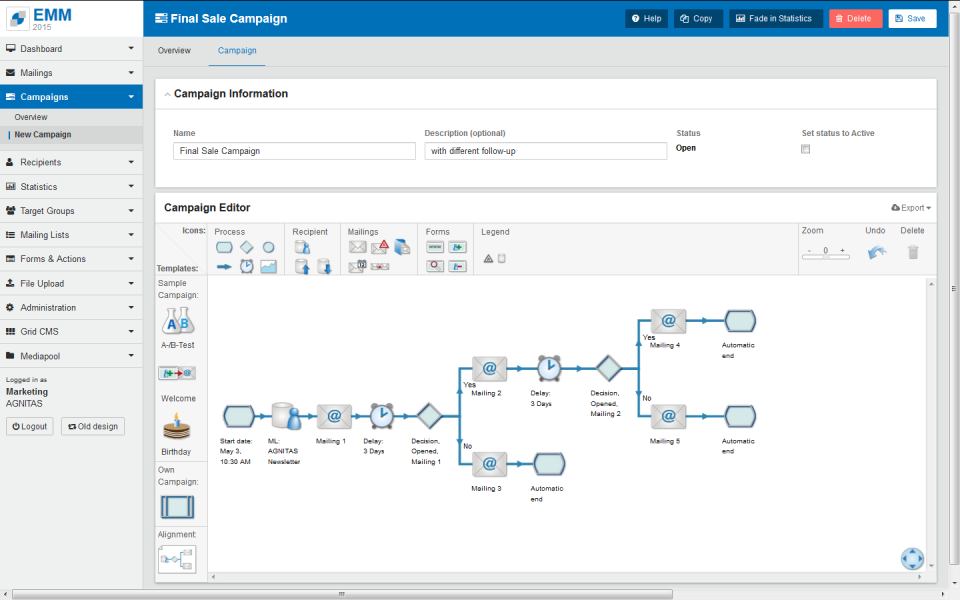The image size is (960, 600).
Task: Open the Export dropdown in Campaign Editor
Action: tap(911, 208)
